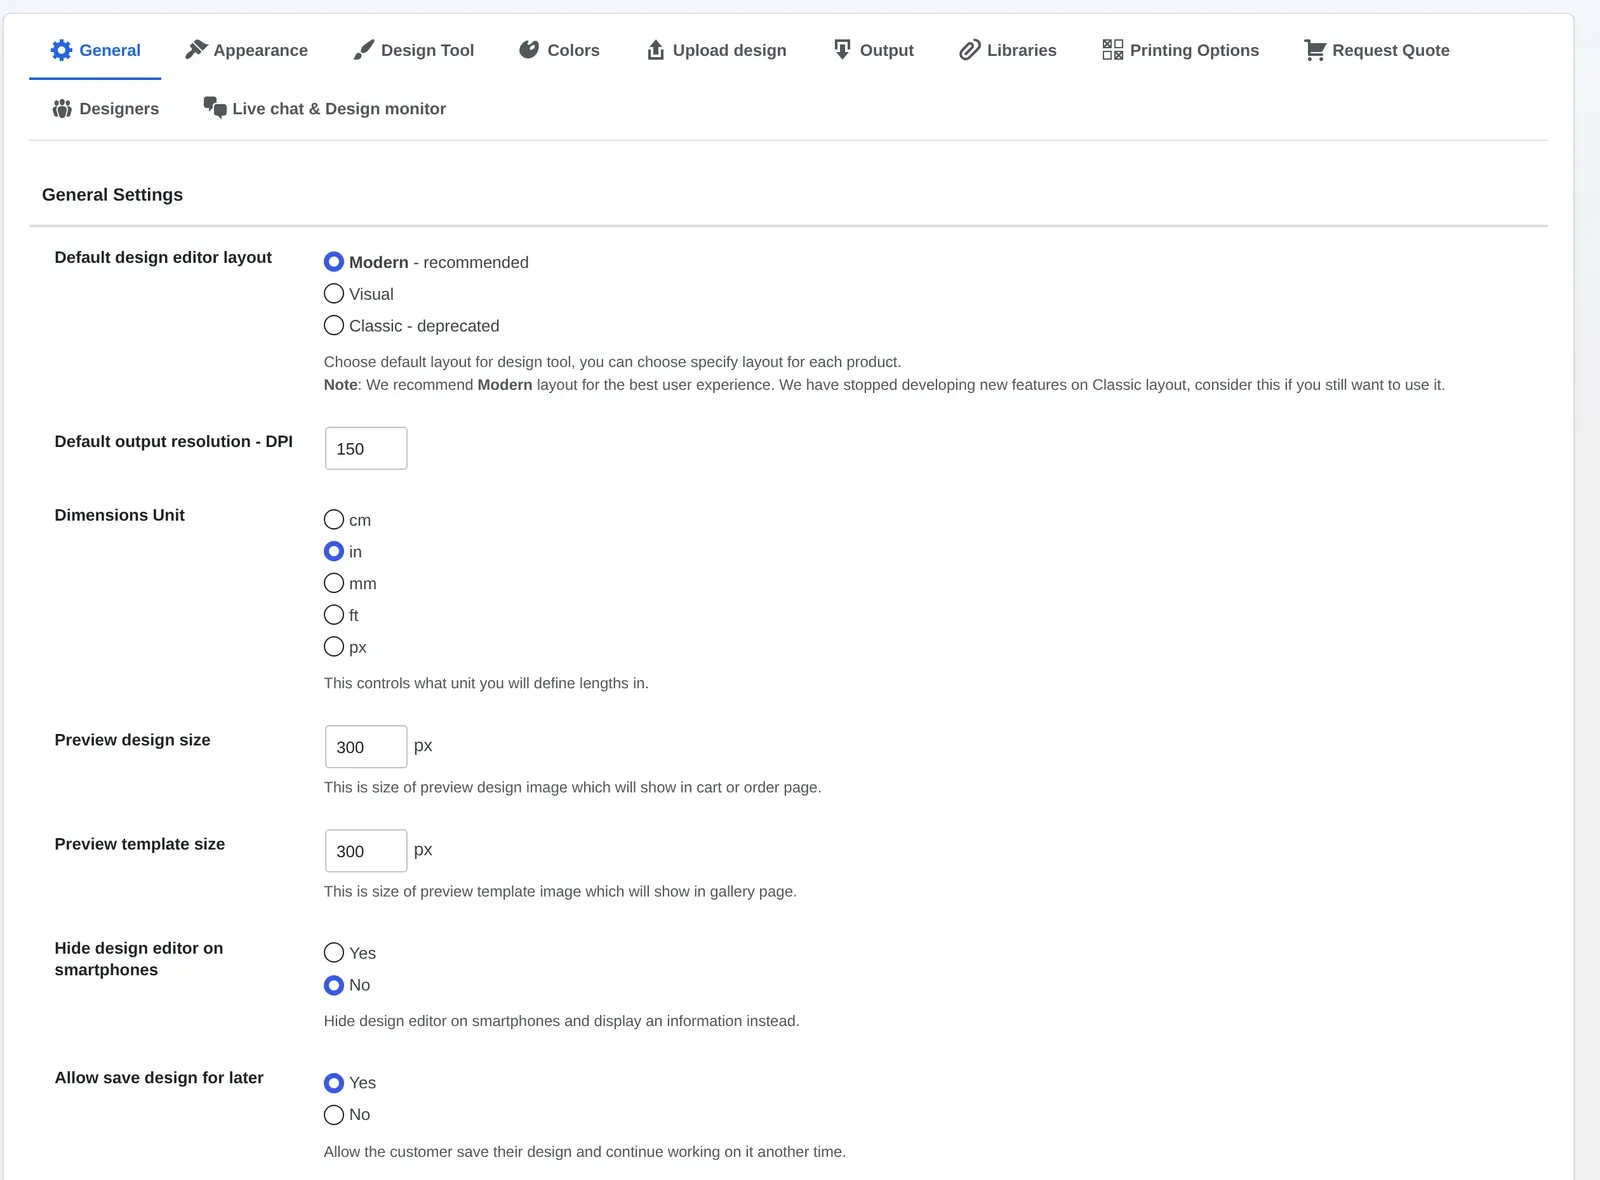The image size is (1600, 1180).
Task: Select the in dimensions unit
Action: point(334,552)
